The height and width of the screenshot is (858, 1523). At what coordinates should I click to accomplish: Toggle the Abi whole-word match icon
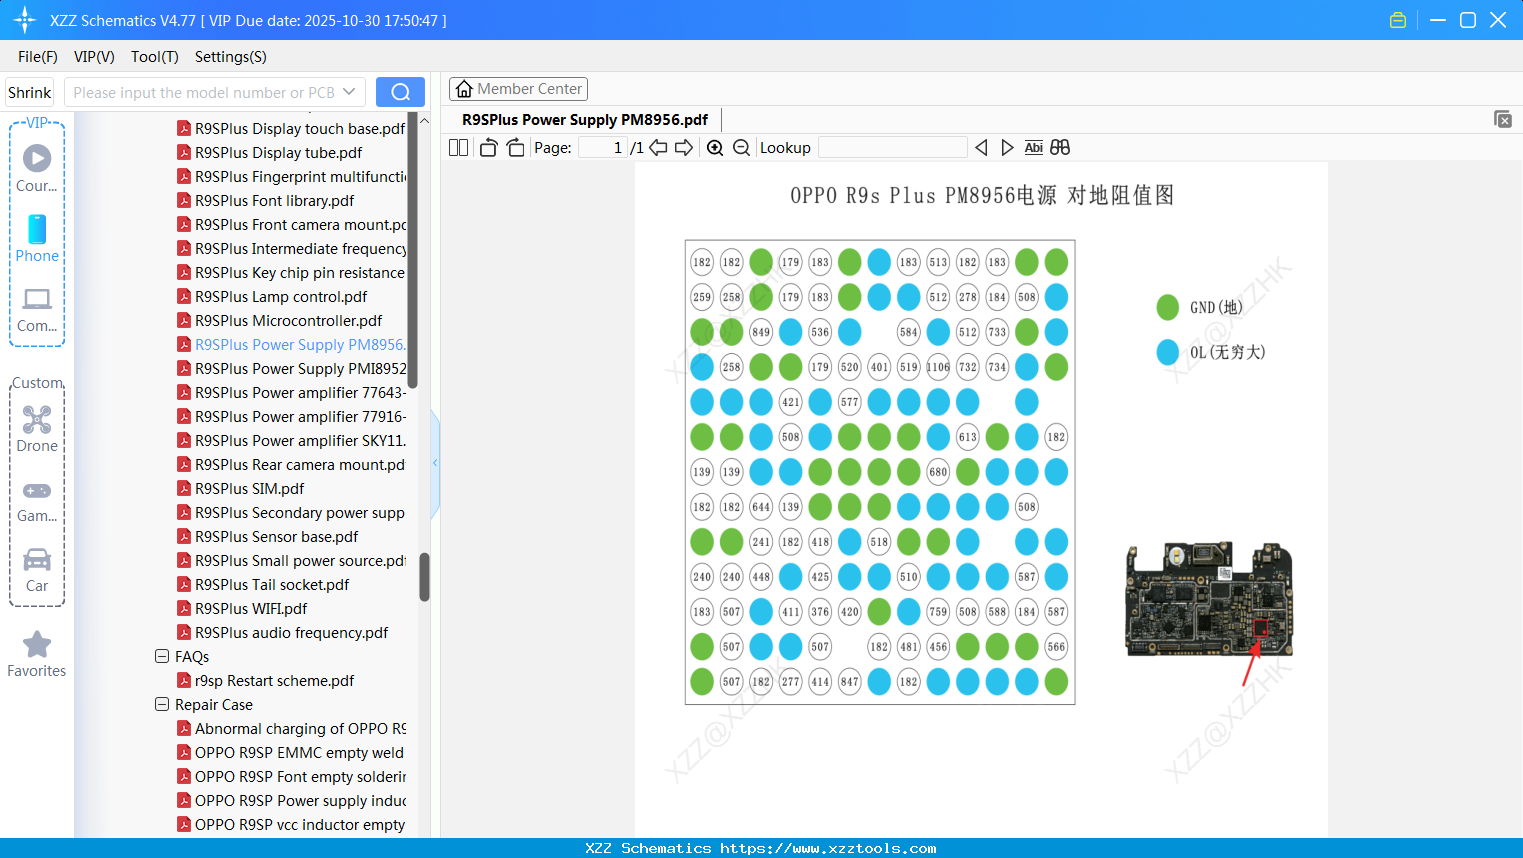click(x=1034, y=148)
